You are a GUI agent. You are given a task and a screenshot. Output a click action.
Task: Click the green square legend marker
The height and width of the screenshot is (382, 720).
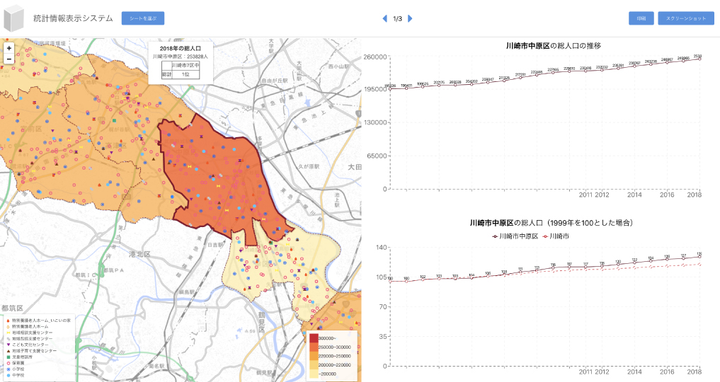pos(9,357)
